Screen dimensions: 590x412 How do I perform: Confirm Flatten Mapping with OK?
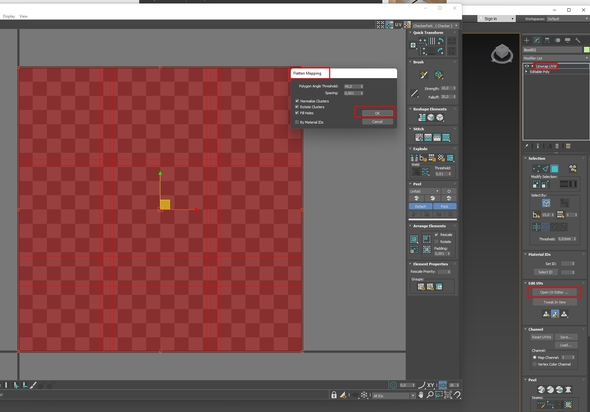377,113
